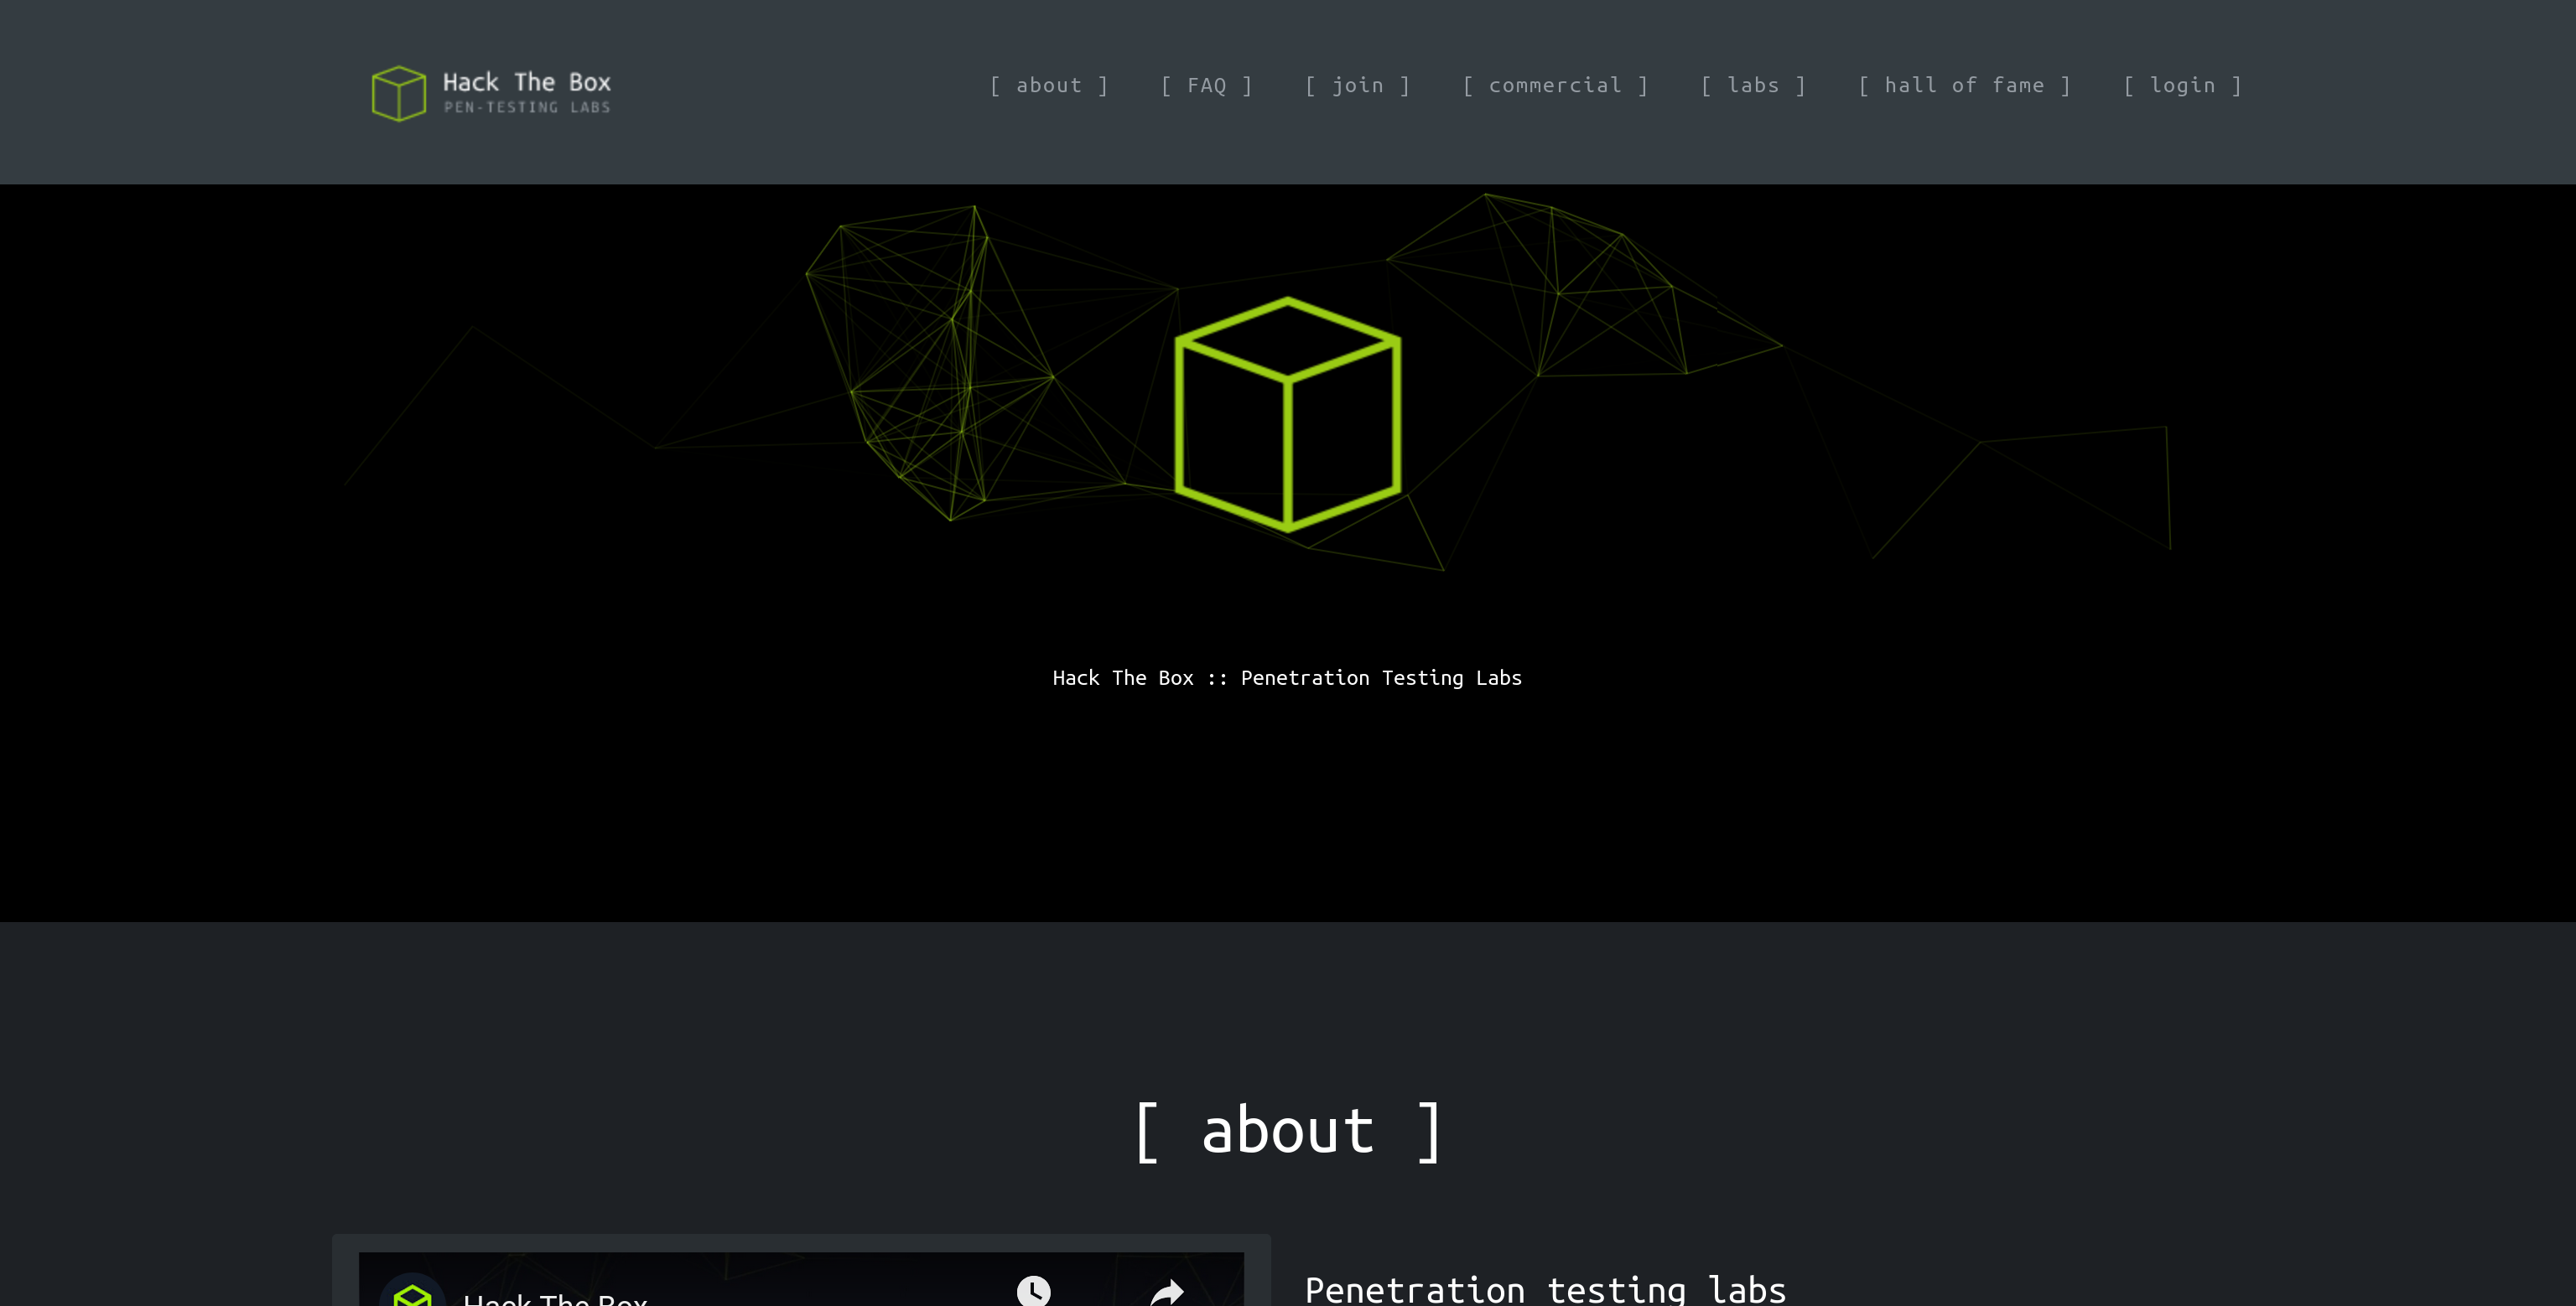Open the commercial menu link
The height and width of the screenshot is (1306, 2576).
pos(1555,86)
